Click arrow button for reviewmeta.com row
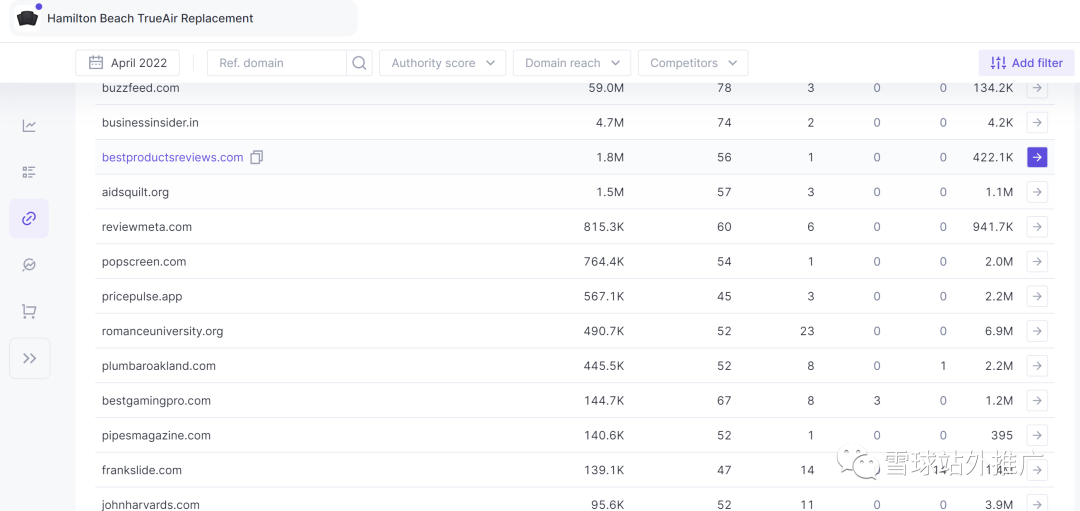 (1037, 227)
